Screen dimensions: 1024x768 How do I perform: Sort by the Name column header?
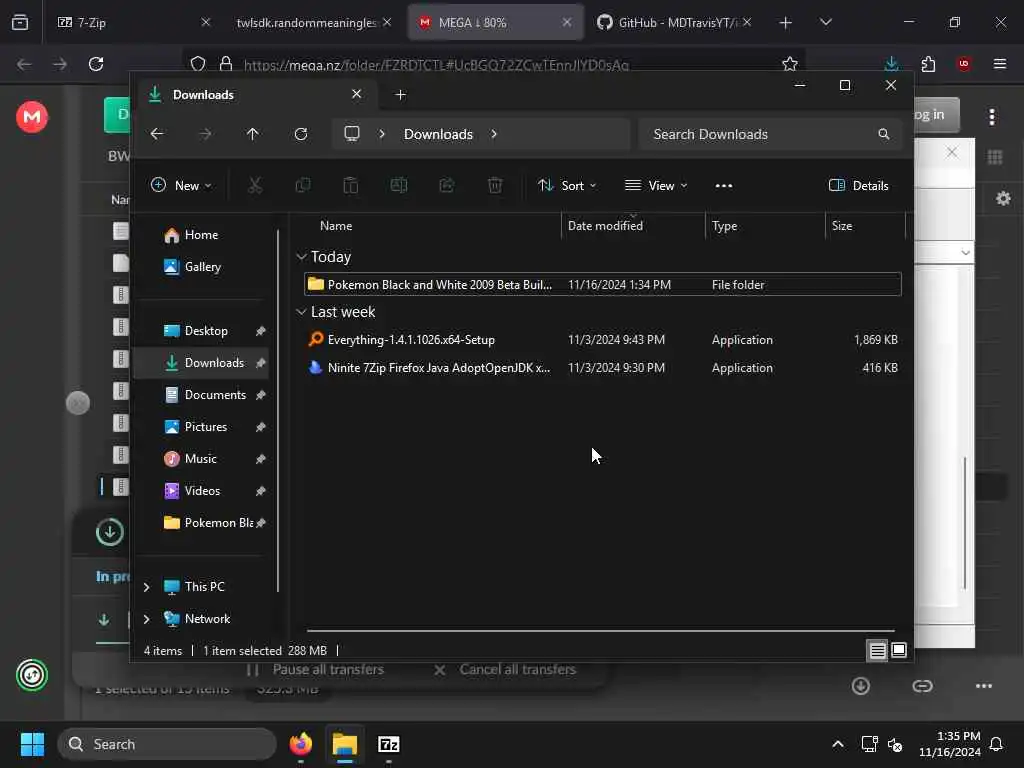tap(431, 226)
